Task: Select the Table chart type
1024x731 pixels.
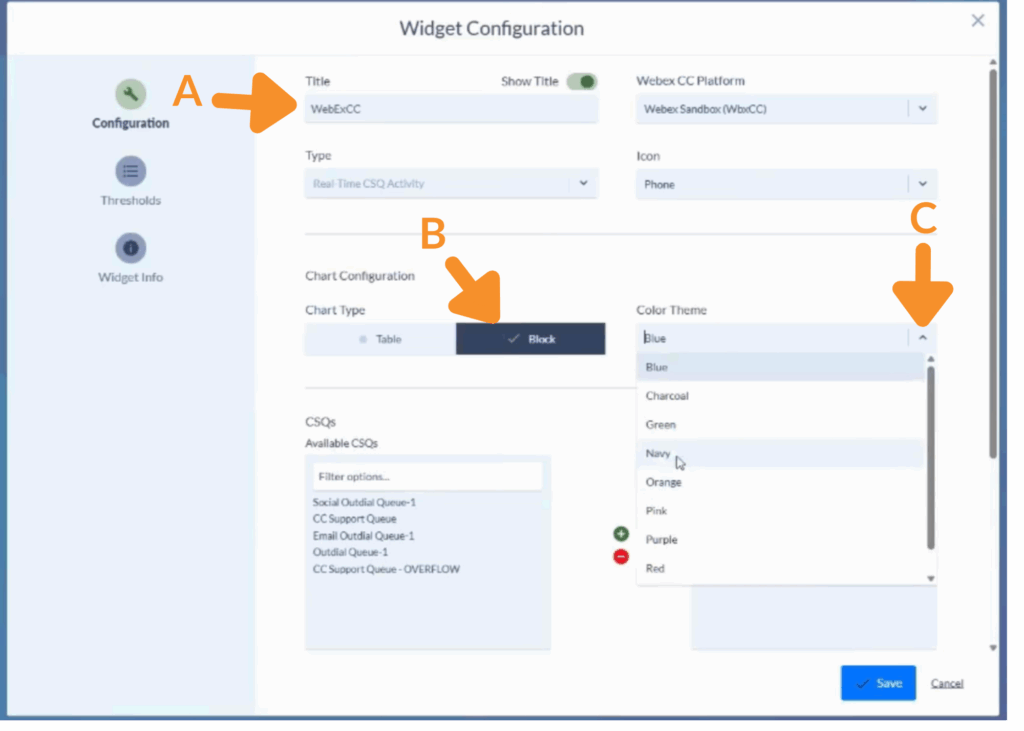Action: pos(380,339)
